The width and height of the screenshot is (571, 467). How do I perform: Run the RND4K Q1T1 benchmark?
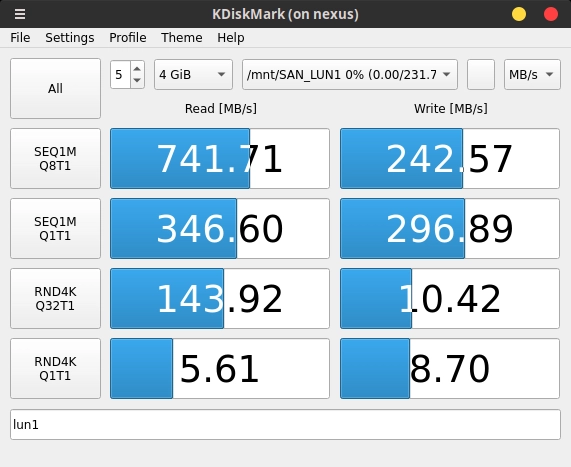coord(55,368)
